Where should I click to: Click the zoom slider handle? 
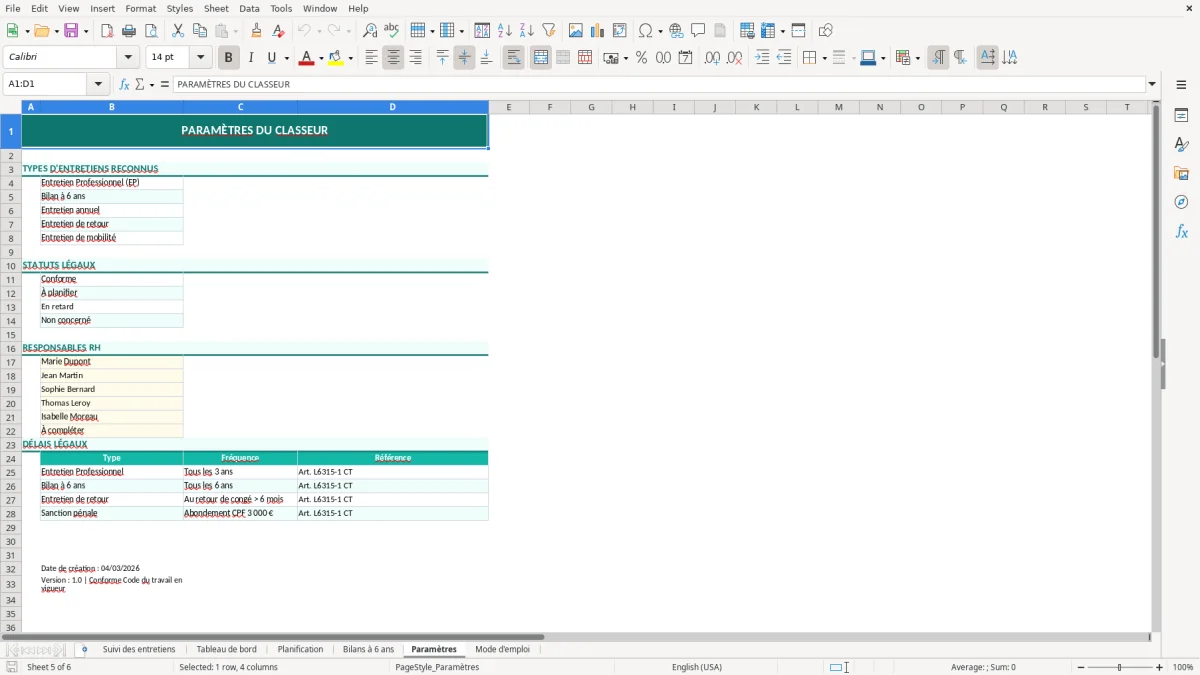point(1120,667)
